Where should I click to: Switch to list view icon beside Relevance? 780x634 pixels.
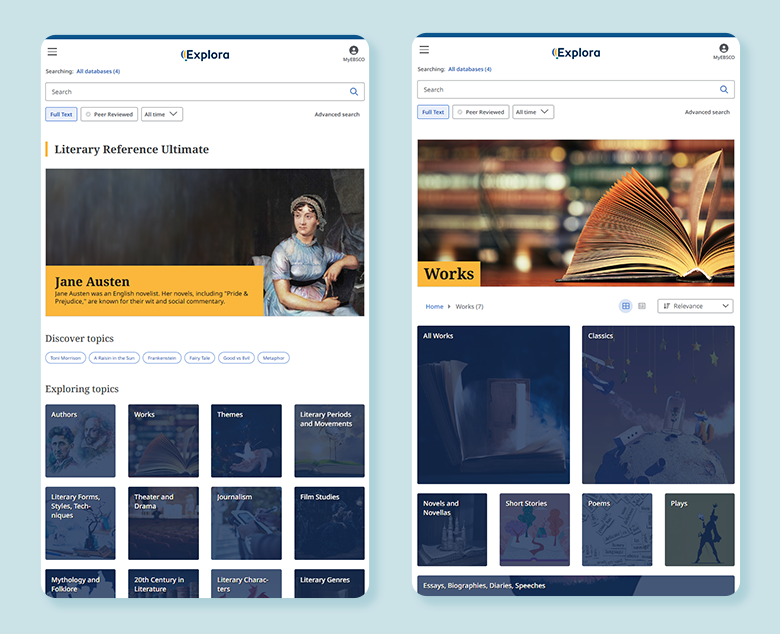[x=642, y=306]
